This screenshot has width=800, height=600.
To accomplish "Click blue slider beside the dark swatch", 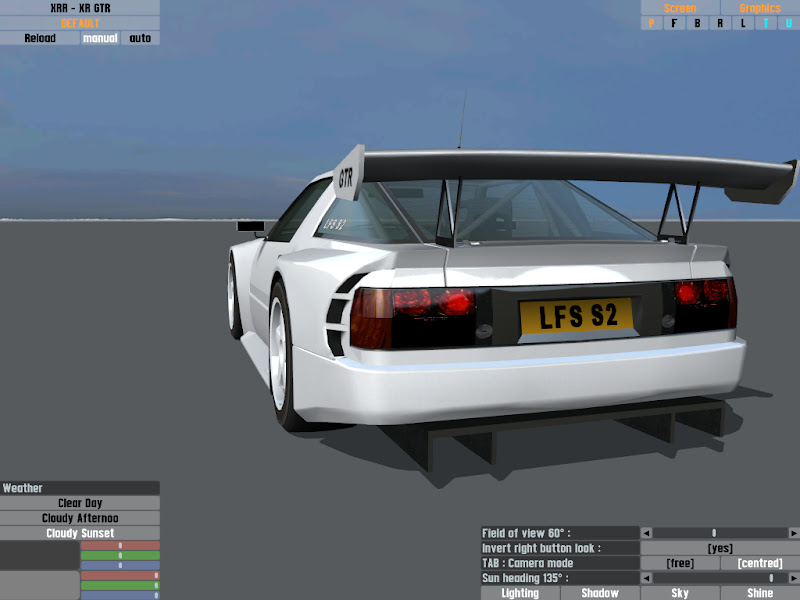I will point(120,565).
